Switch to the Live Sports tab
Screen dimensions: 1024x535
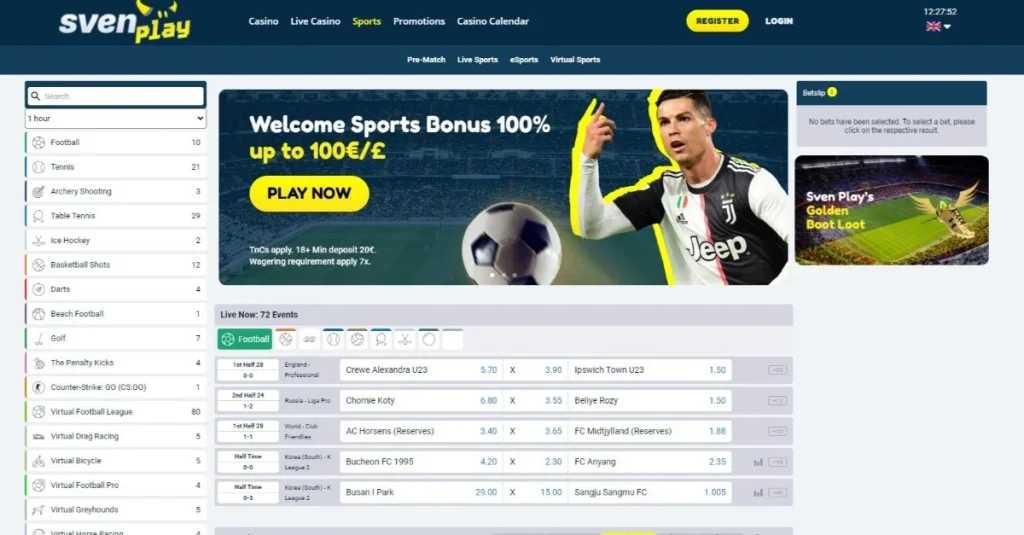477,59
